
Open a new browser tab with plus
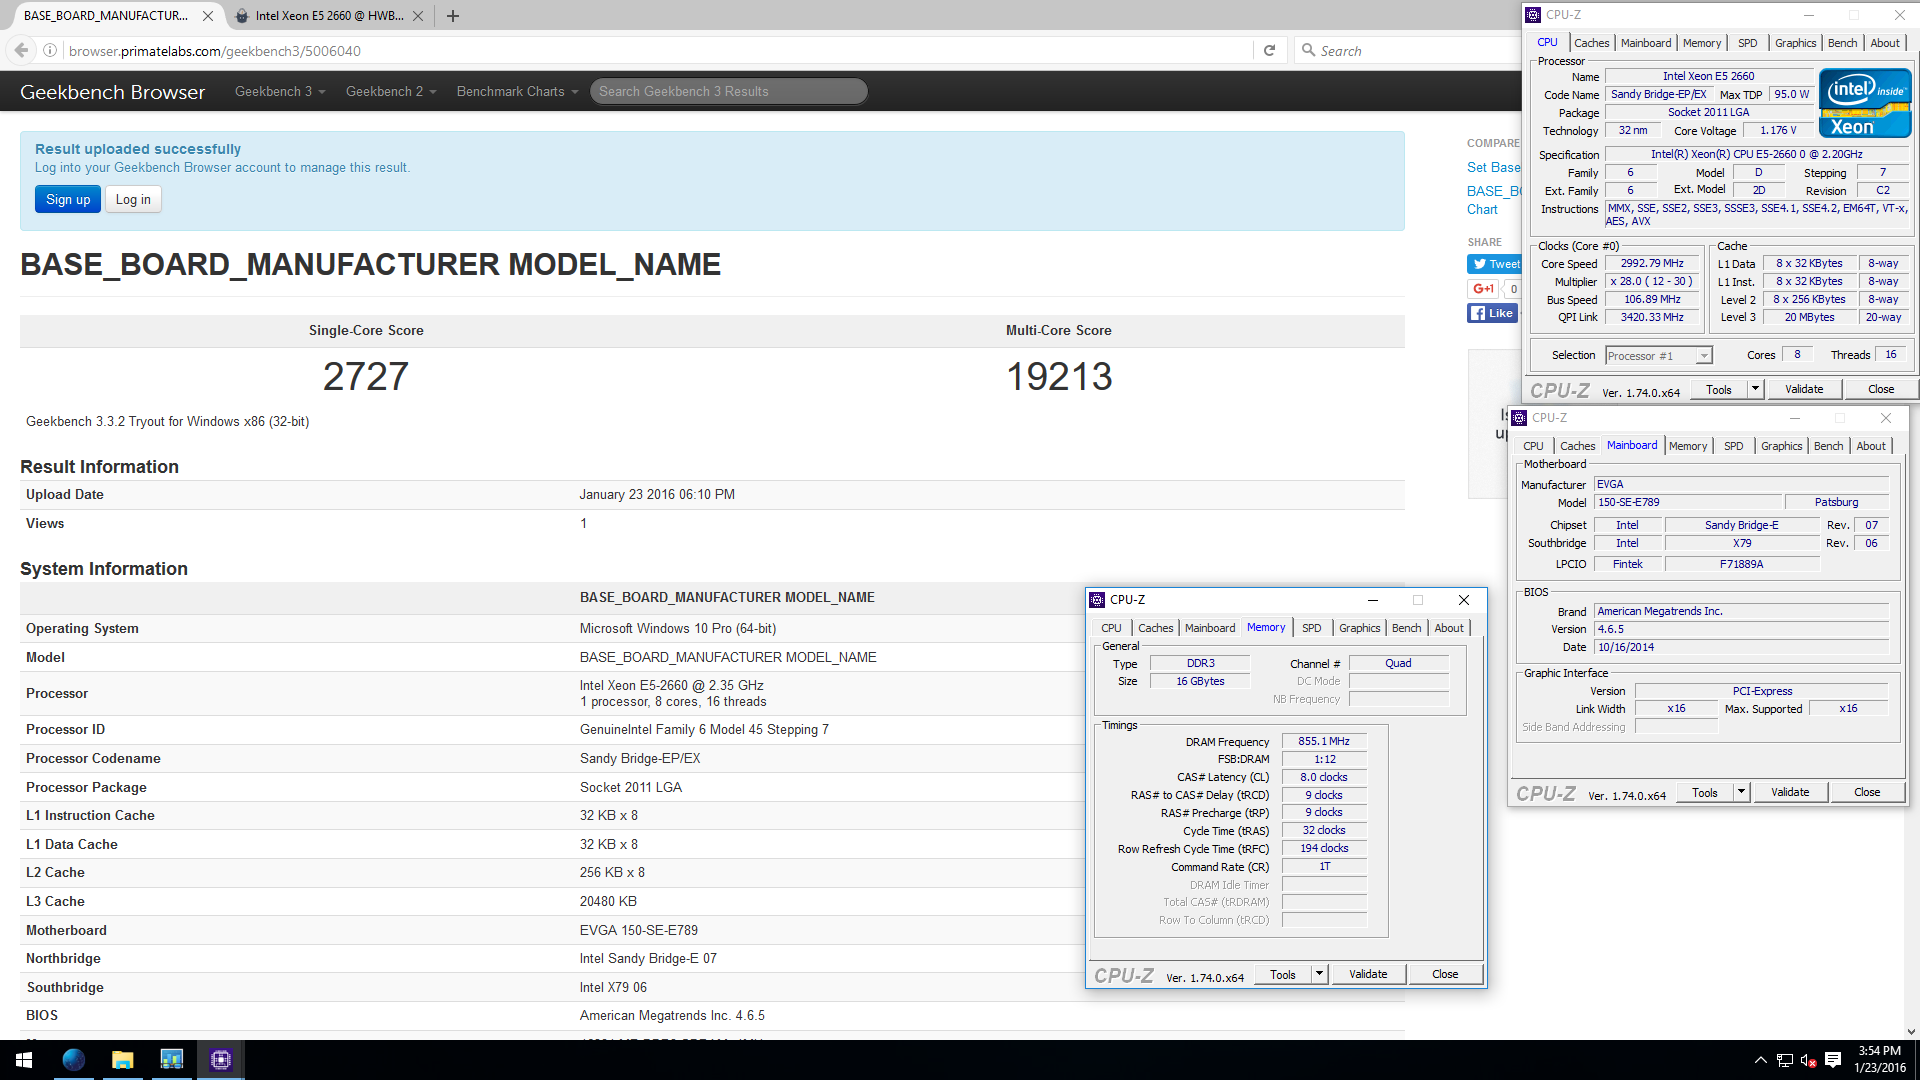(453, 16)
